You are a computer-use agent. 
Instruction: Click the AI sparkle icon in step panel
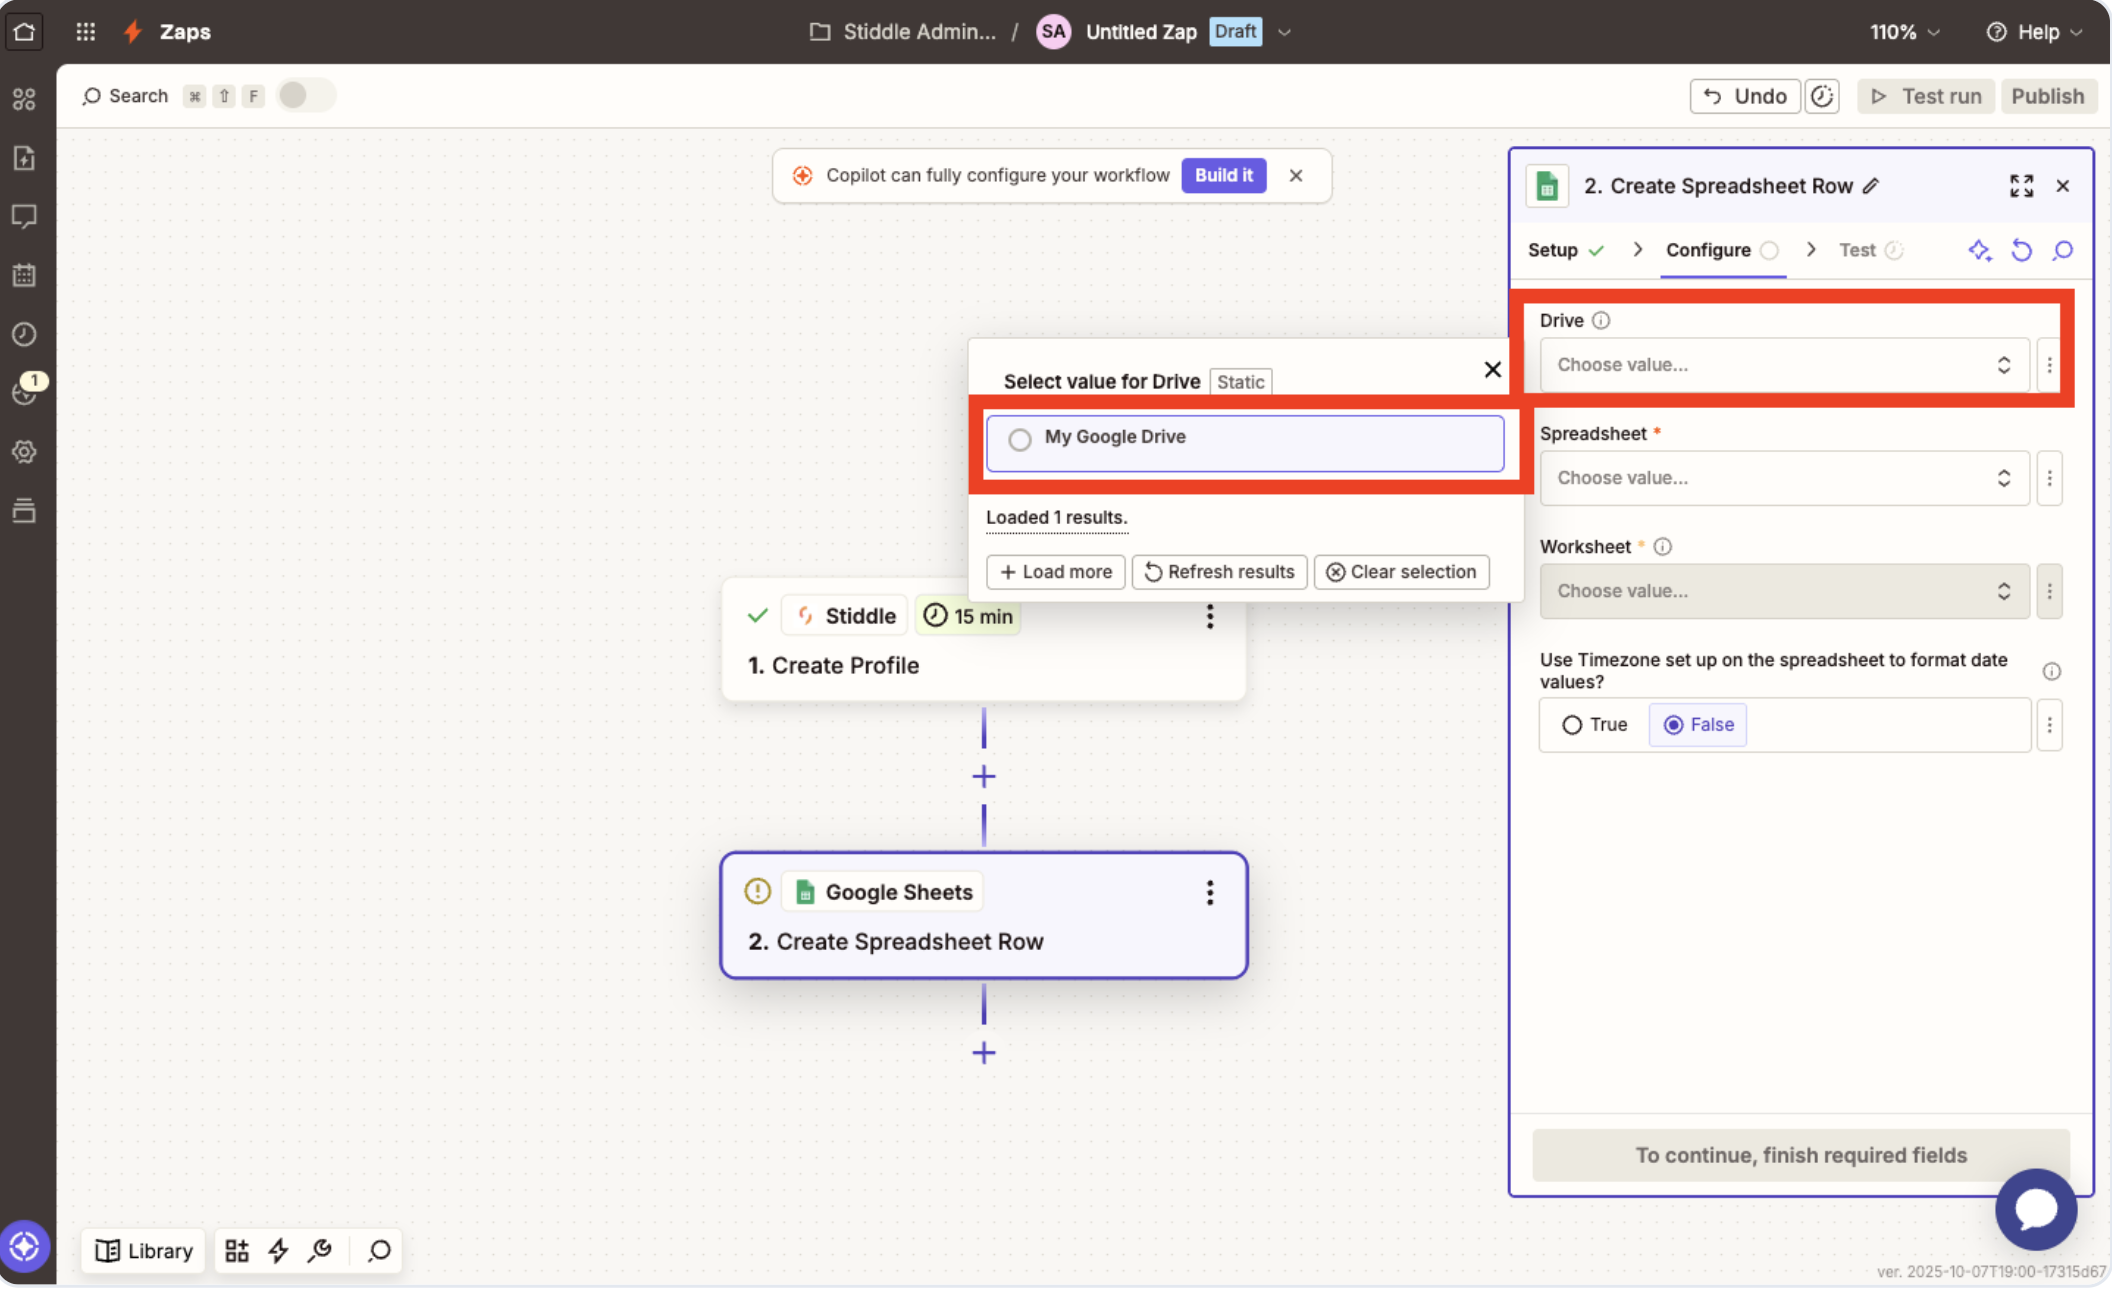coord(1979,250)
